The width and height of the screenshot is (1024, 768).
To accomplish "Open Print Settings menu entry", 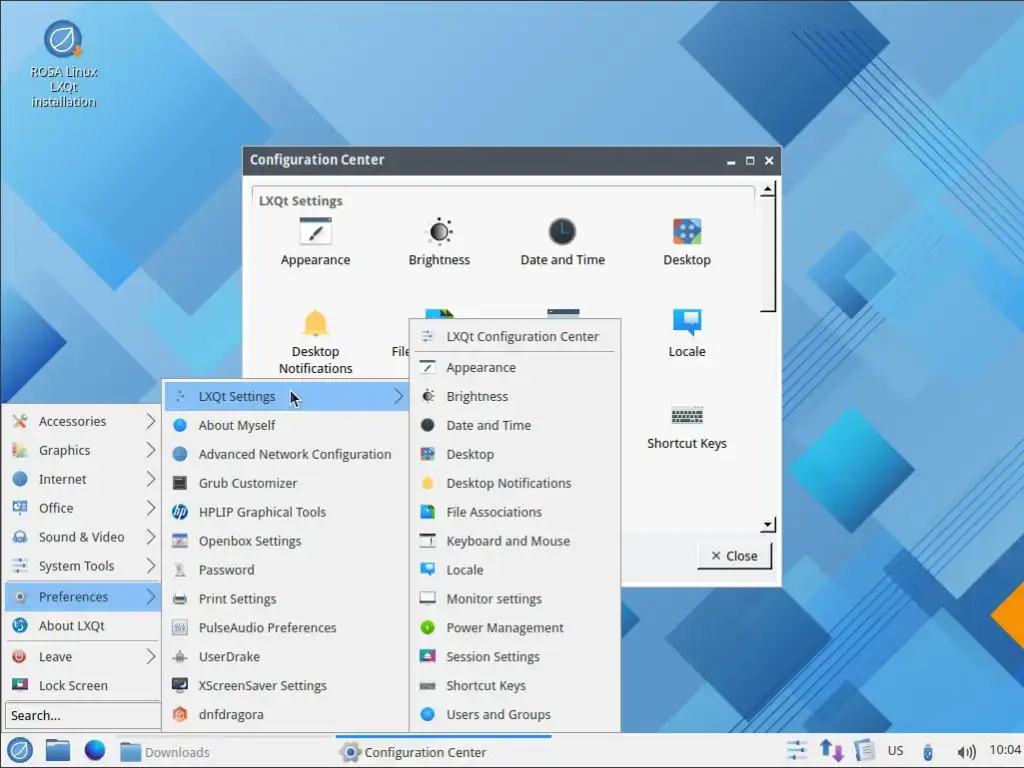I will click(x=287, y=599).
